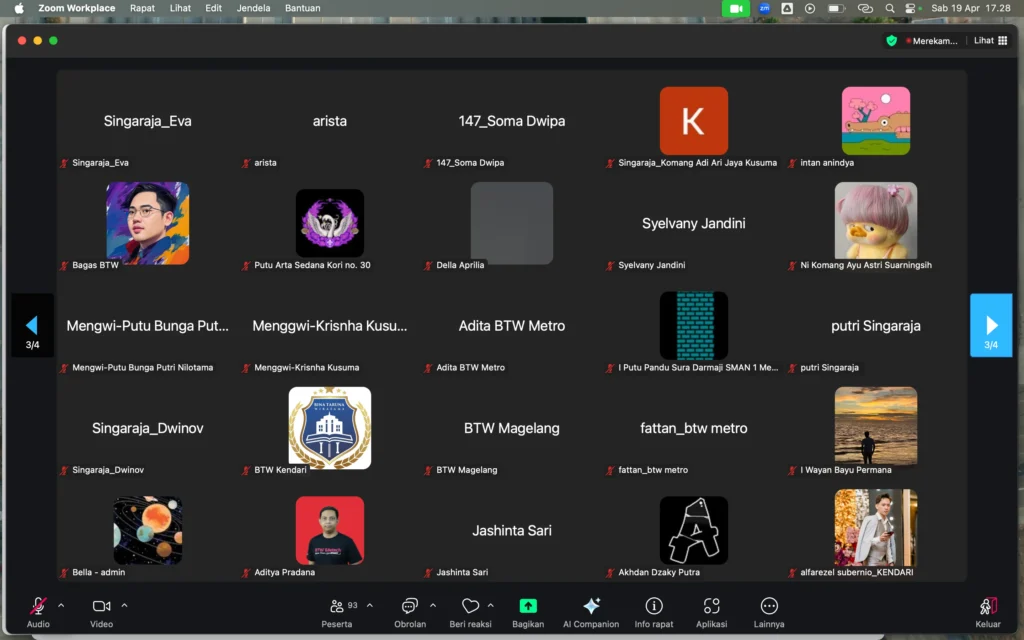Screen dimensions: 1024x640
Task: Click the putri Singaraja participant tile
Action: coord(876,325)
